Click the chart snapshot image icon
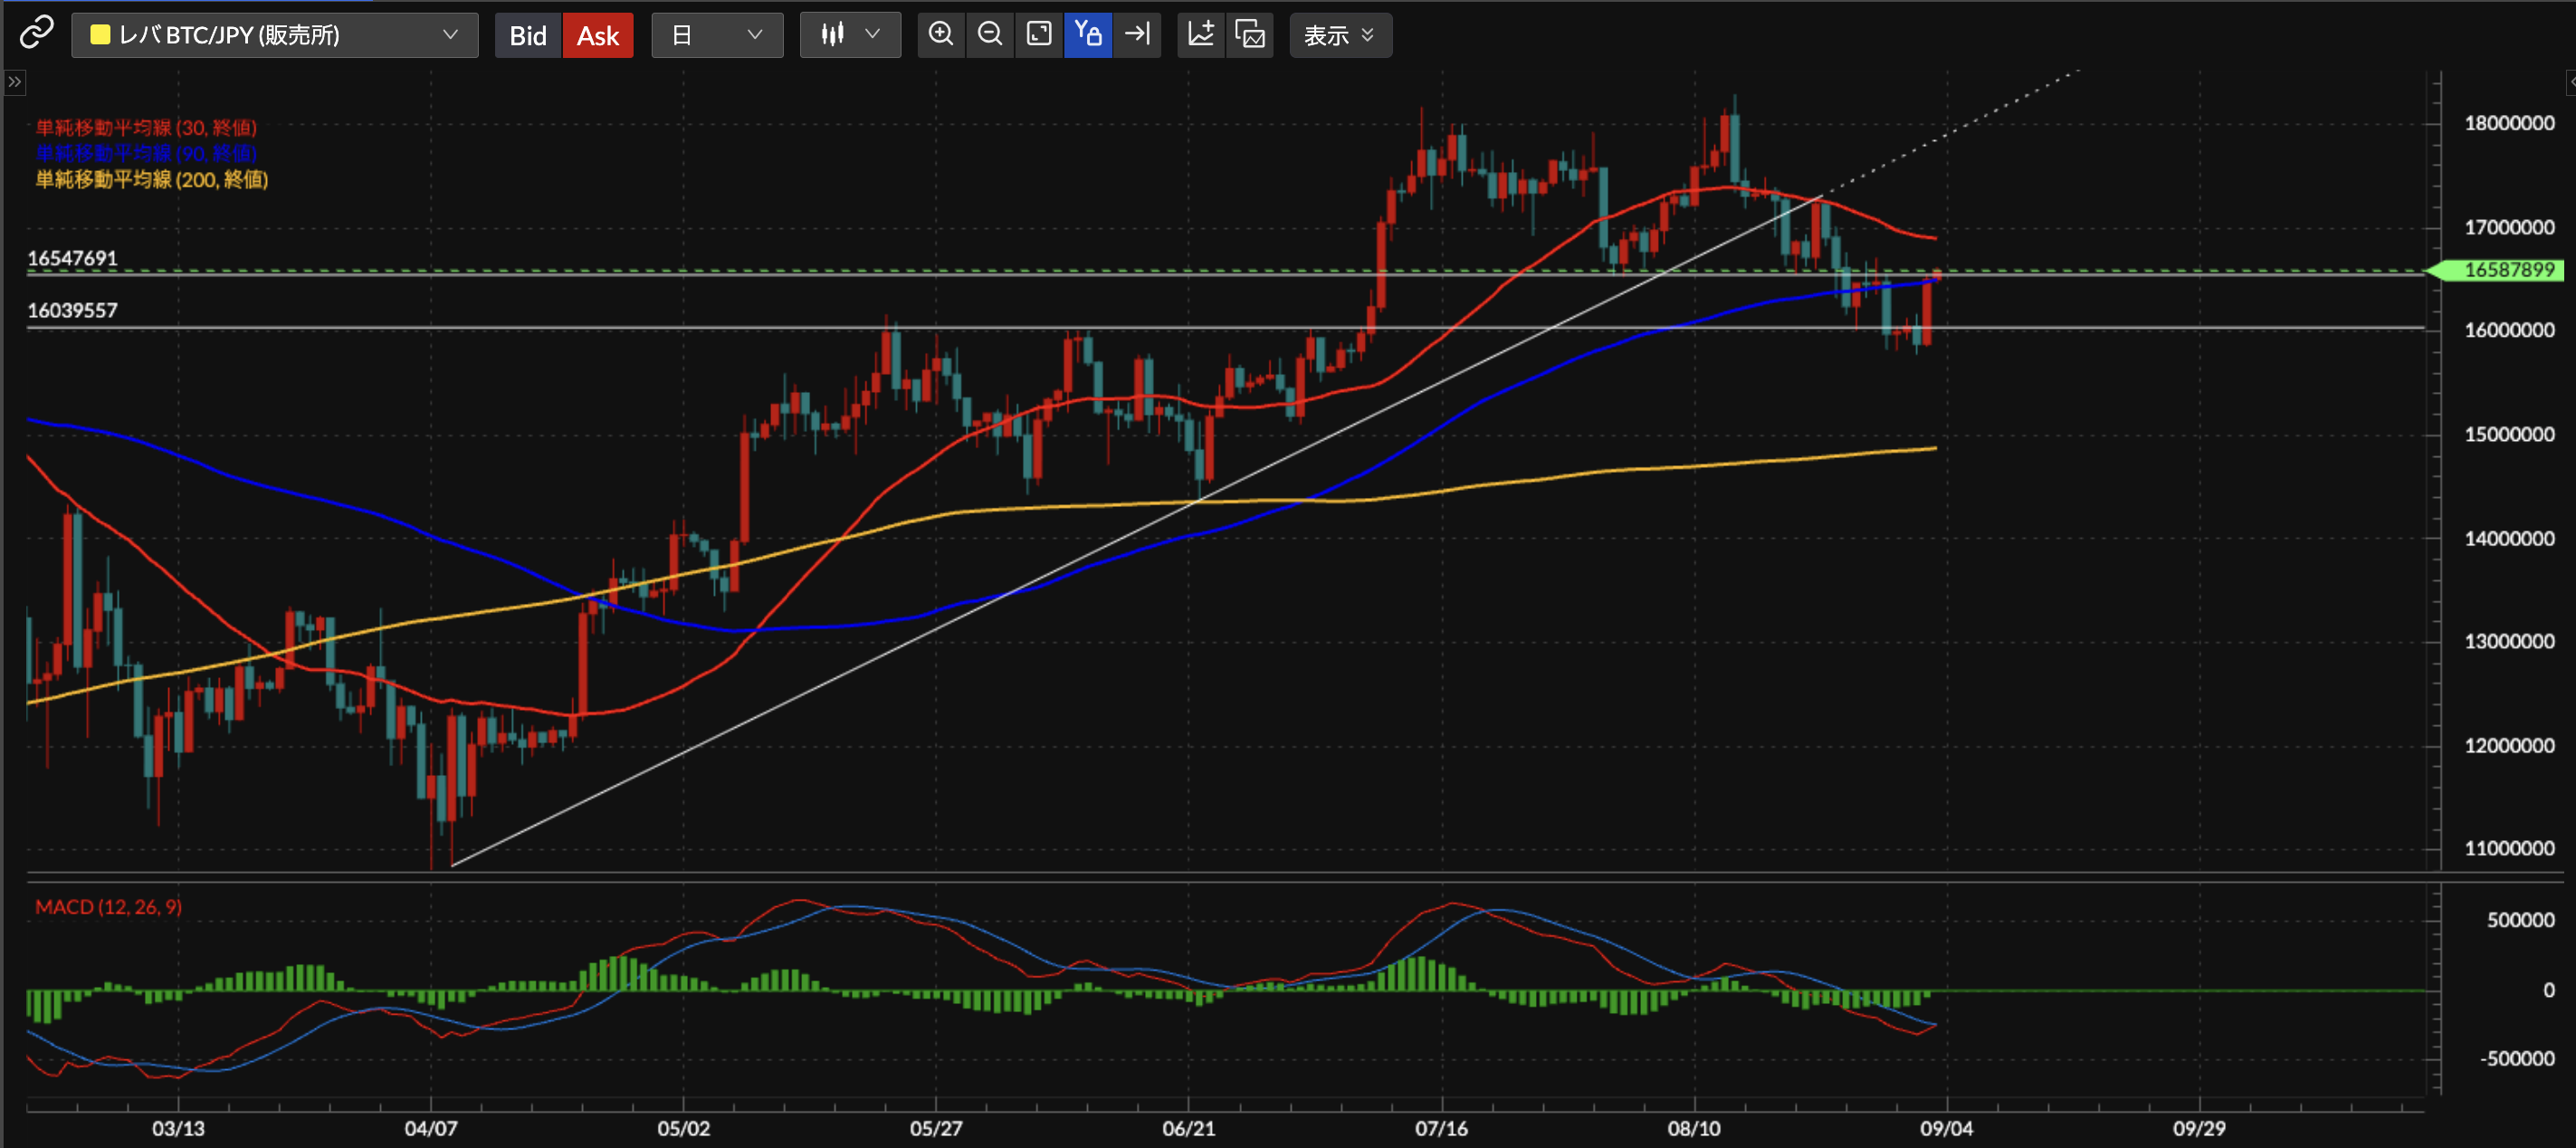Image resolution: width=2576 pixels, height=1148 pixels. (x=1250, y=35)
